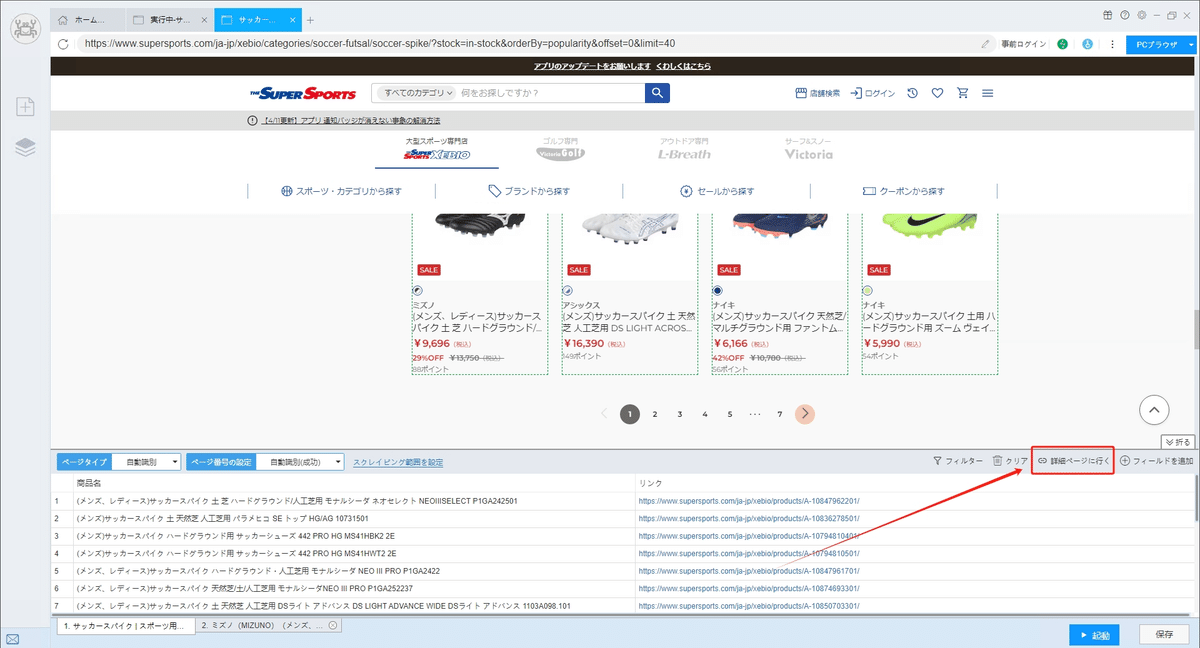Open the すべてのカテゴリ dropdown
Screen dimensions: 1200x648
pyautogui.click(x=415, y=93)
